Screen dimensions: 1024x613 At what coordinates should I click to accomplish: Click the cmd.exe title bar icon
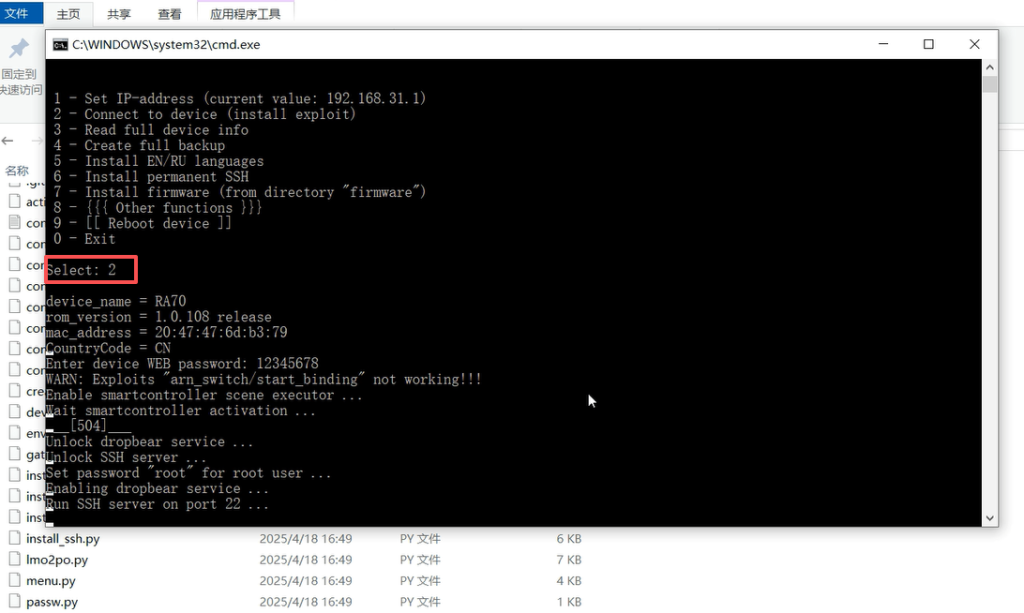(60, 45)
